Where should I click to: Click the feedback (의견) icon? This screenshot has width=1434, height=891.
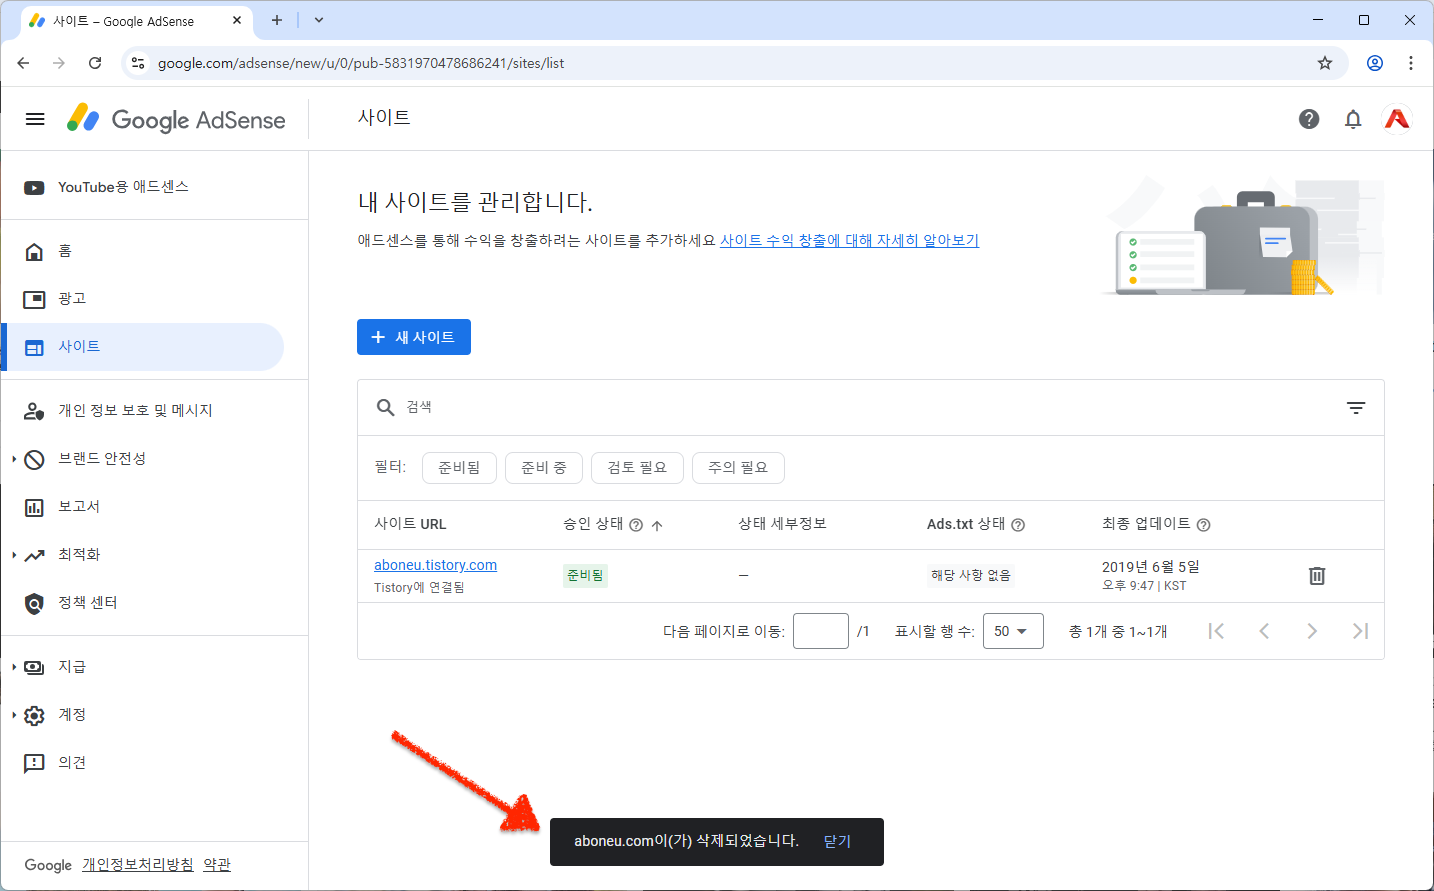coord(34,763)
